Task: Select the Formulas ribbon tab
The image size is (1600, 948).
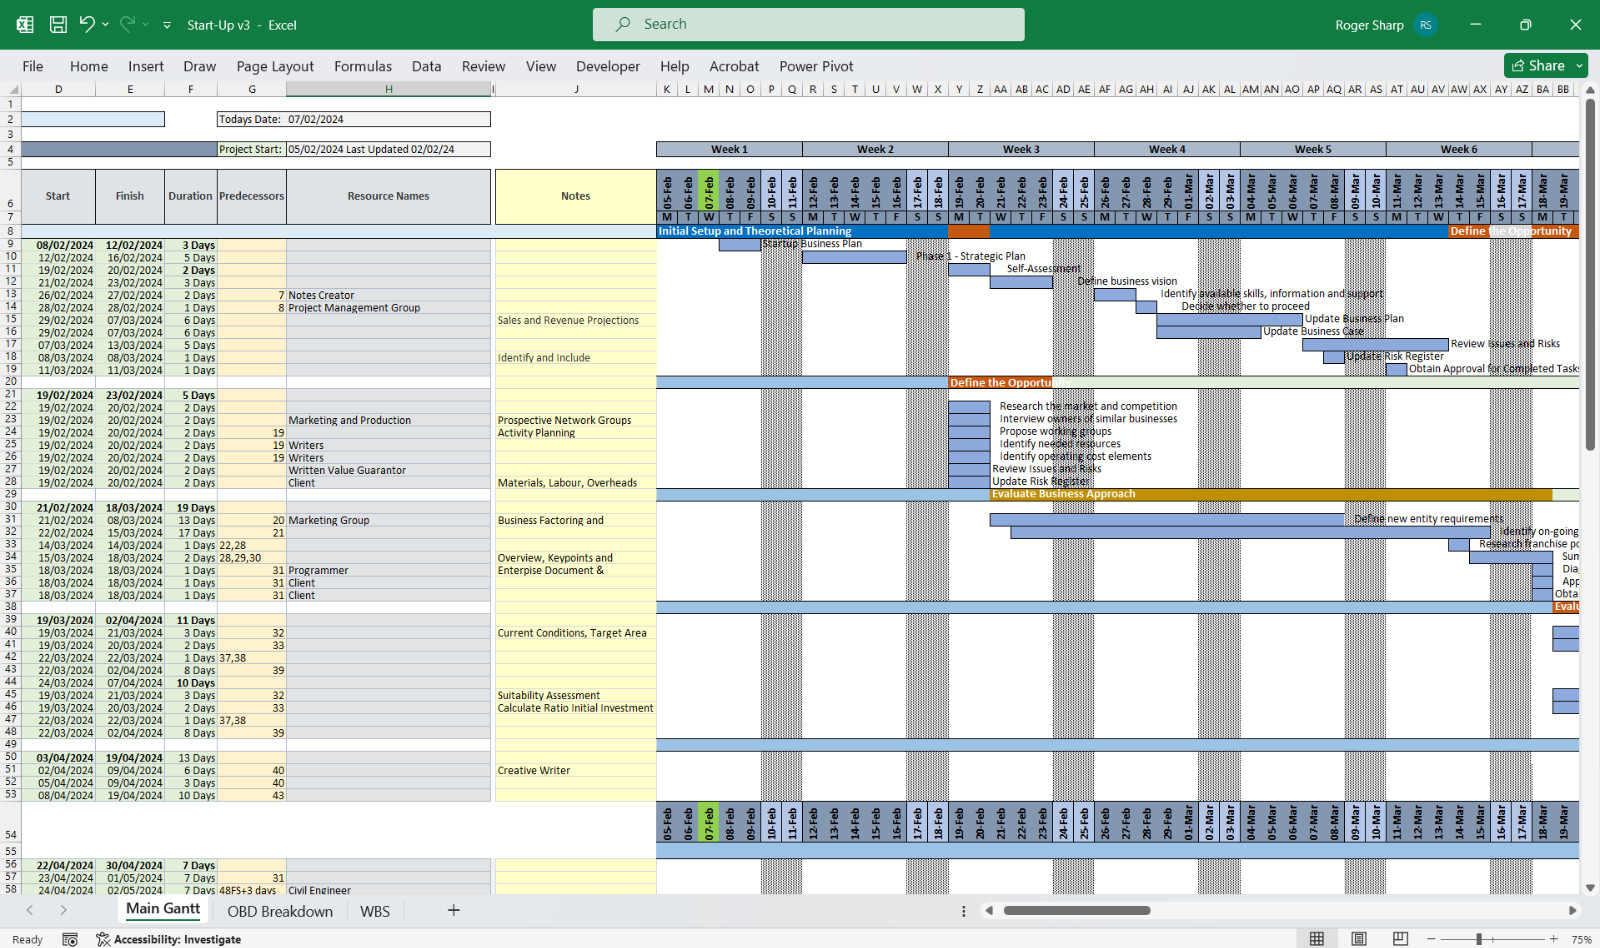Action: coord(363,66)
